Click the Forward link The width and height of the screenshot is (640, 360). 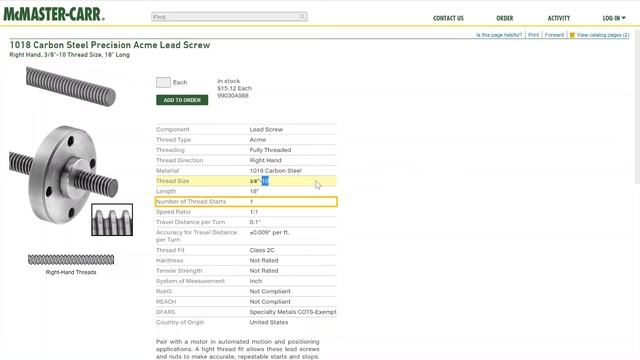[554, 35]
